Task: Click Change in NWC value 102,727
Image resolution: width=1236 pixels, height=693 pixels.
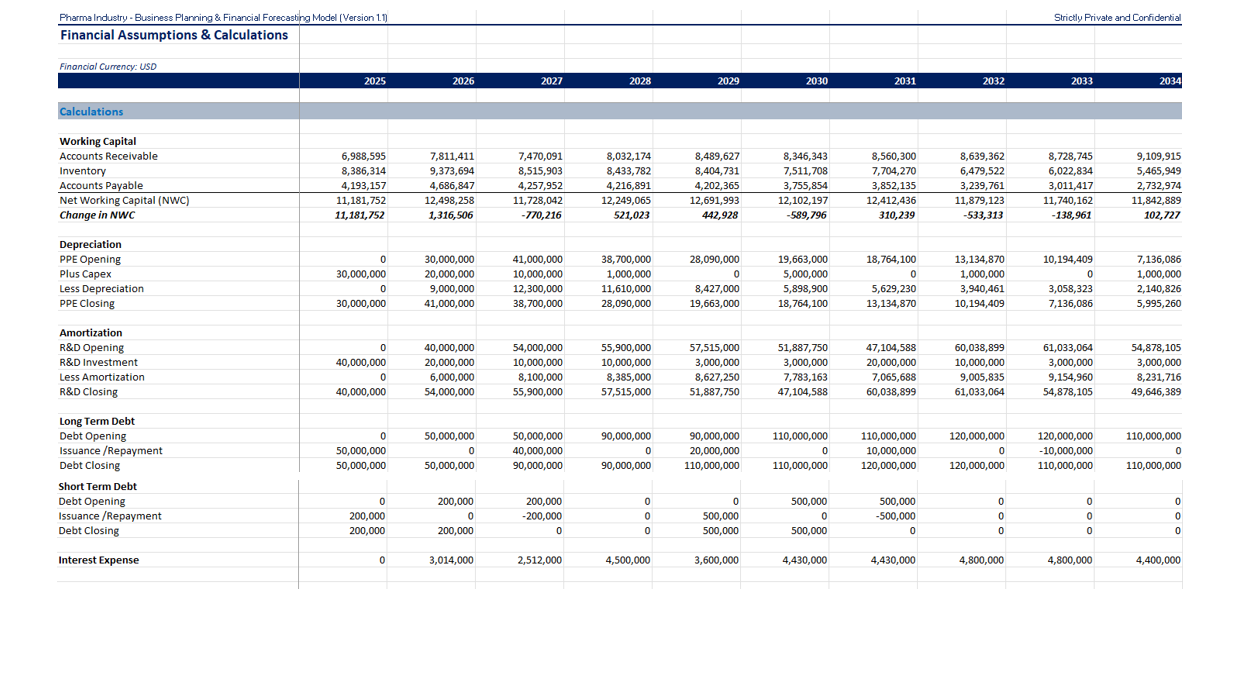Action: pos(1162,215)
